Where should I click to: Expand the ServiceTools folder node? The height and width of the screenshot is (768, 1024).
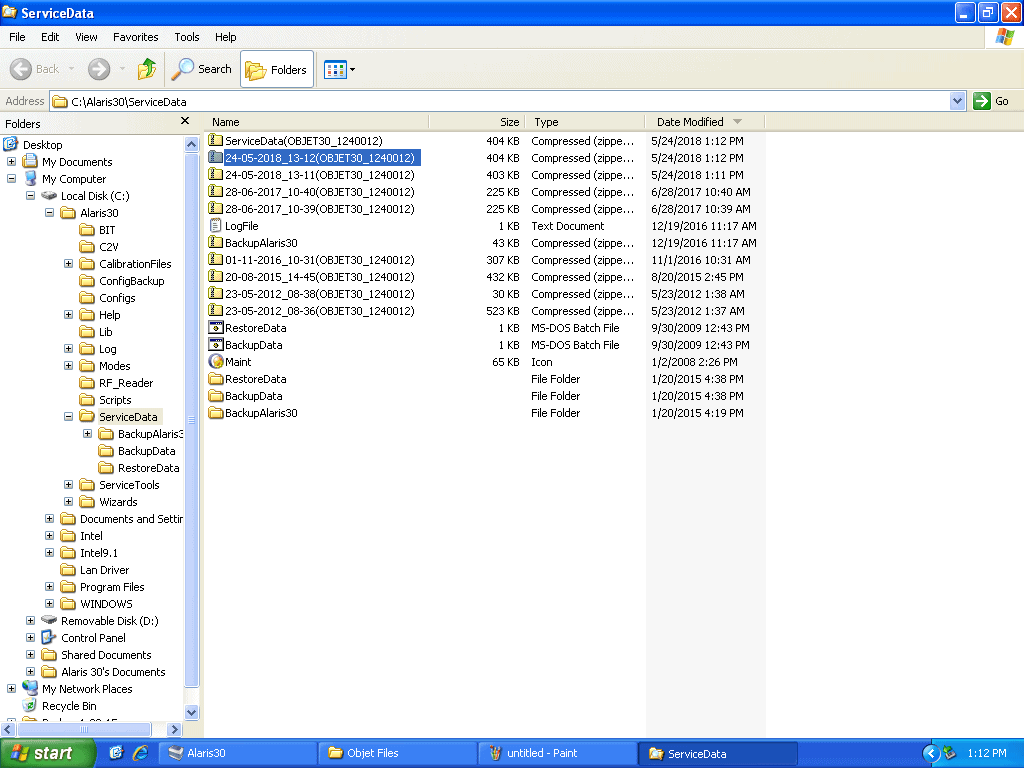pos(68,484)
